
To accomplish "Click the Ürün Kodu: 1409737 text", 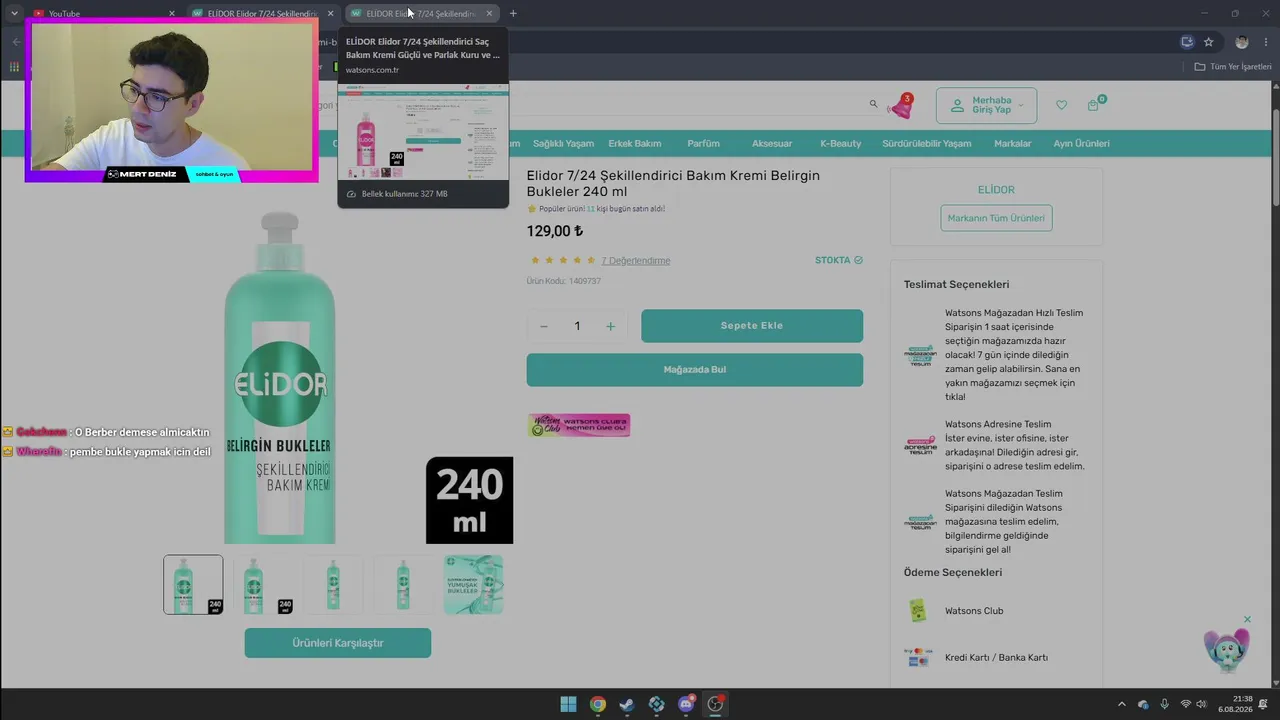I will pyautogui.click(x=564, y=281).
